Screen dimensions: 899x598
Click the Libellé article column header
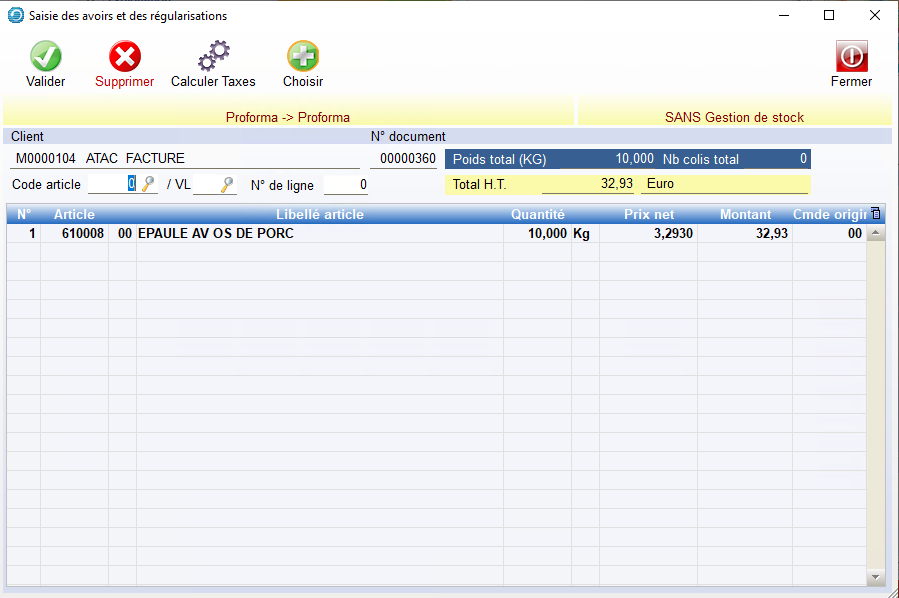[319, 214]
